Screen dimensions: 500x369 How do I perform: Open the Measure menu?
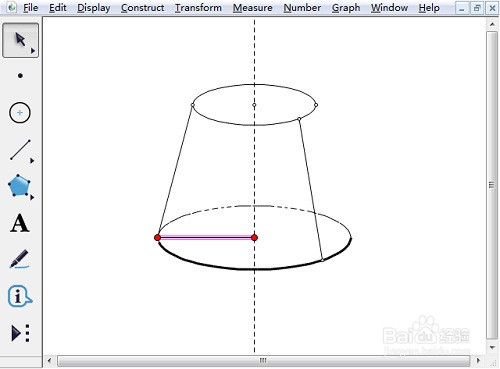pos(253,8)
